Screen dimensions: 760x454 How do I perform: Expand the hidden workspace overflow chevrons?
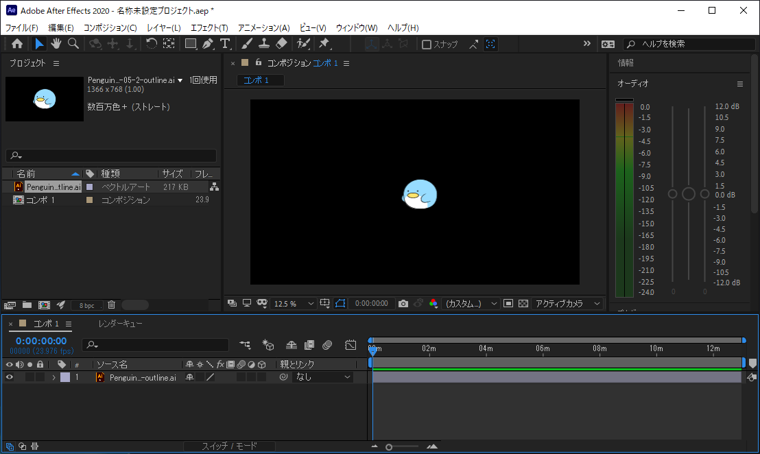(x=587, y=44)
